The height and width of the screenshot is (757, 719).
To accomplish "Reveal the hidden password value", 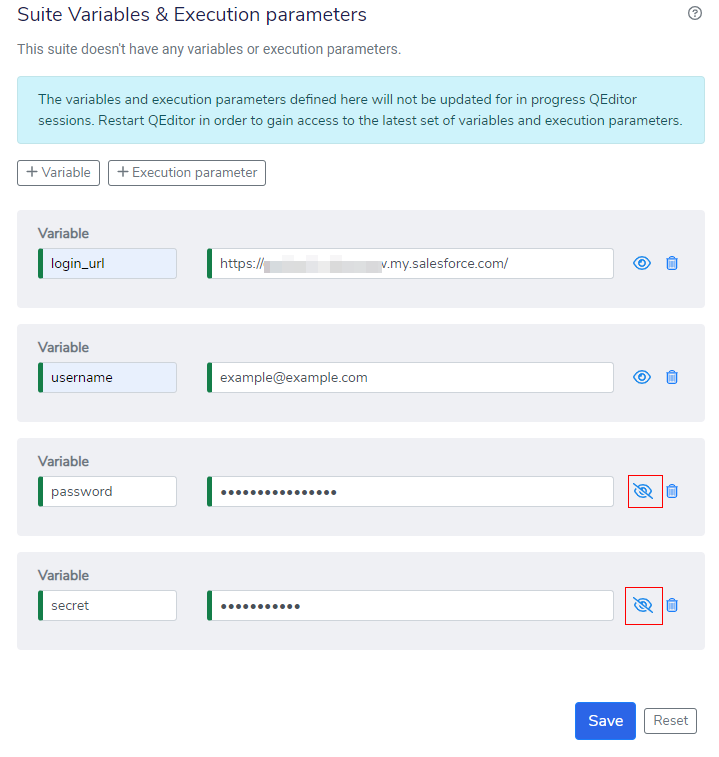I will click(643, 491).
